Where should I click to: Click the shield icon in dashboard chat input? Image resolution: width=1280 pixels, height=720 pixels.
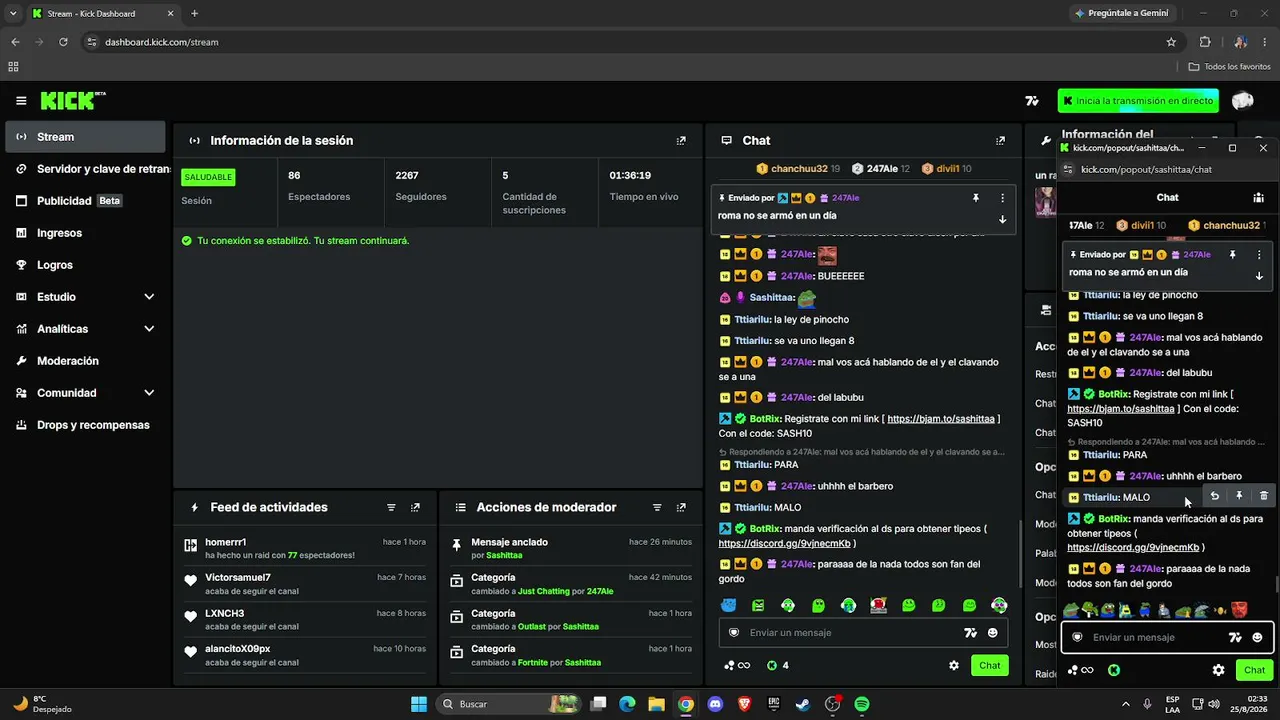734,633
